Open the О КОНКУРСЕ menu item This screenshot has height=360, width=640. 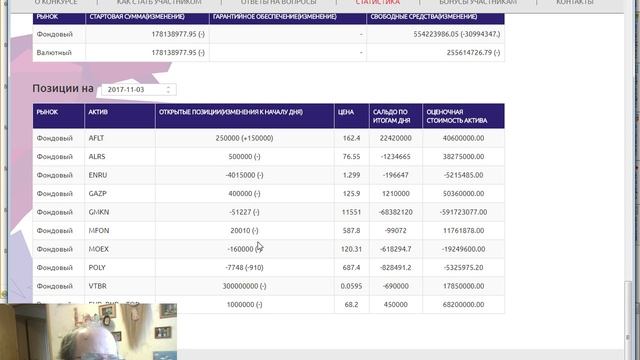click(x=56, y=2)
